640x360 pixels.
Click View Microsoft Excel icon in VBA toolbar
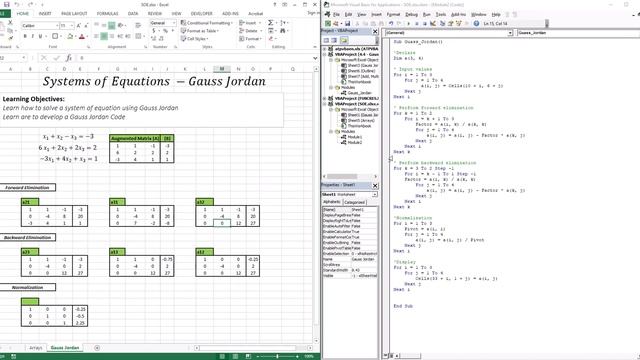pos(328,24)
